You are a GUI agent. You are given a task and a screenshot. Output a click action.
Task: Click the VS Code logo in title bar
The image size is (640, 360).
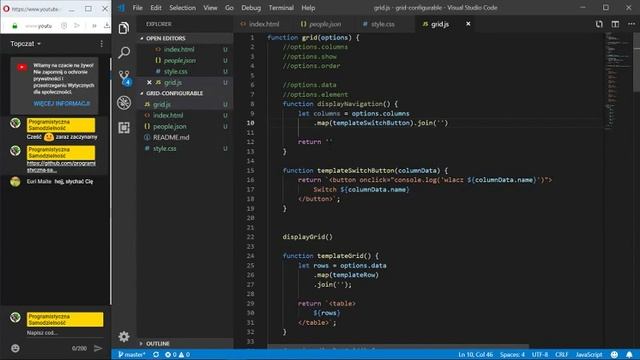pos(122,8)
